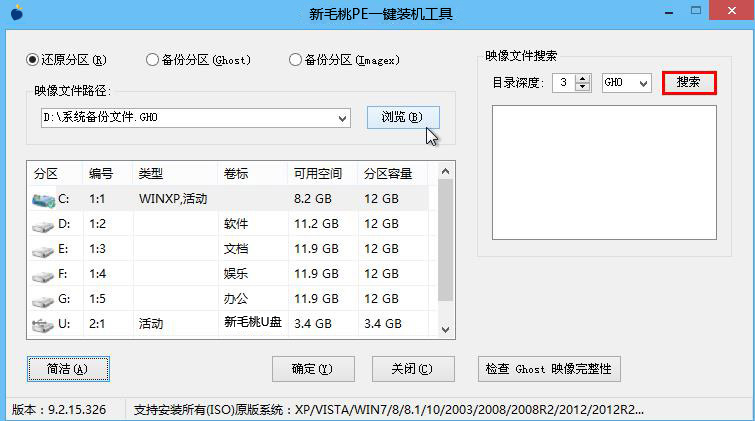Click the 类型 column header
This screenshot has height=421, width=755.
point(151,173)
